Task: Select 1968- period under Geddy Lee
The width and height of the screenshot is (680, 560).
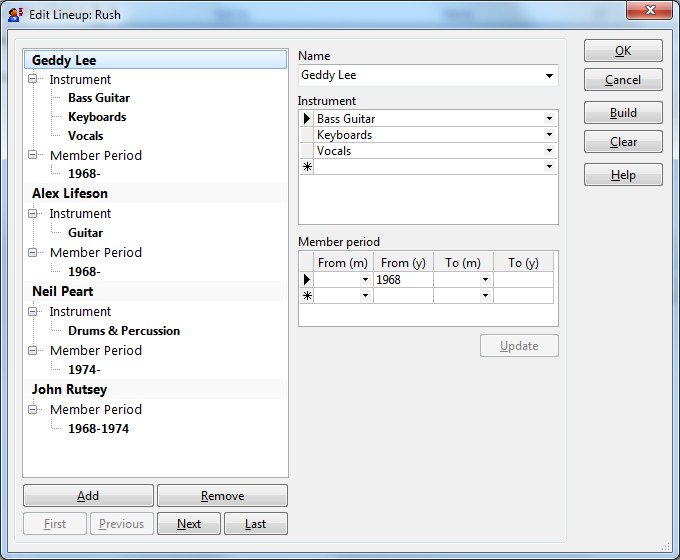Action: tap(84, 174)
